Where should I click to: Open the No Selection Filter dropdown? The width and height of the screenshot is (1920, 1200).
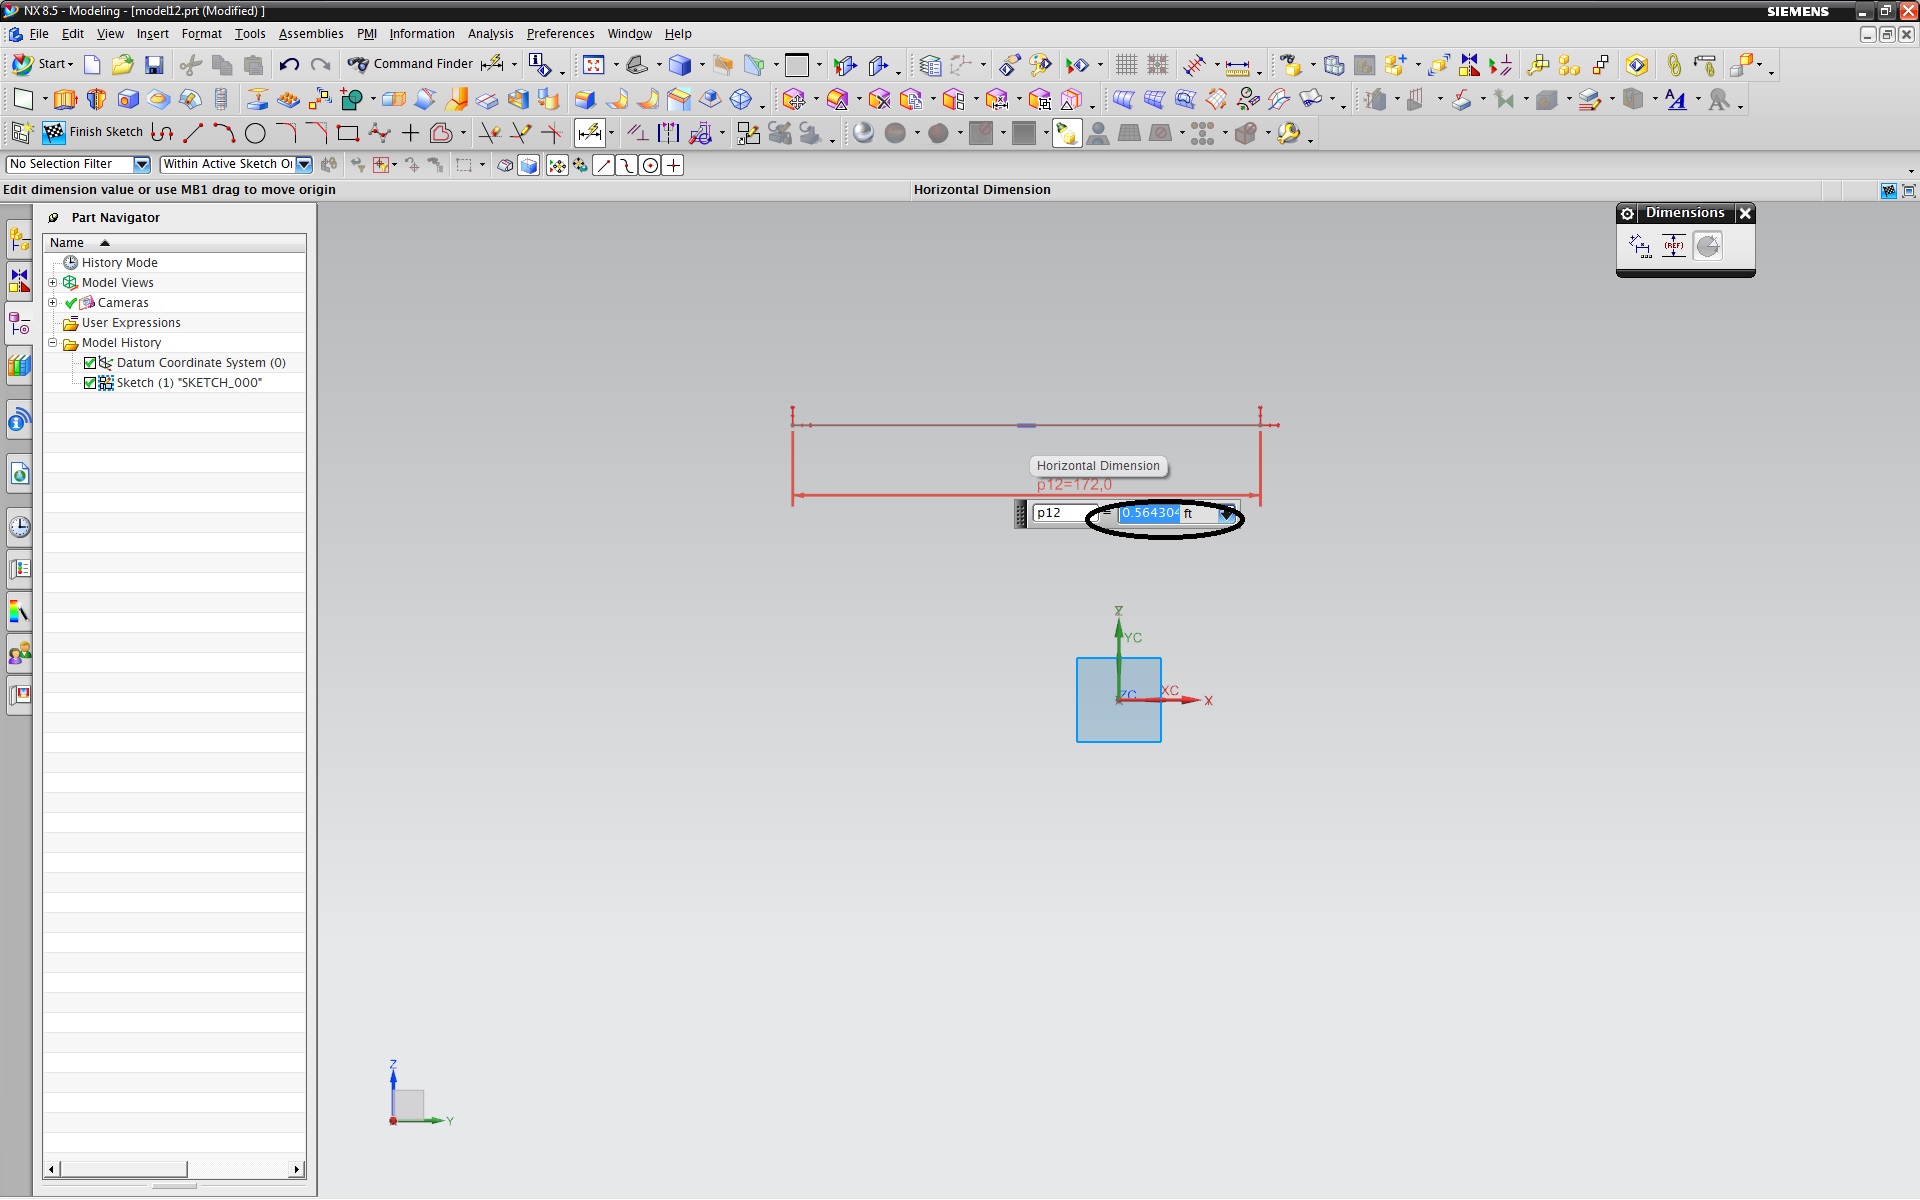click(141, 165)
